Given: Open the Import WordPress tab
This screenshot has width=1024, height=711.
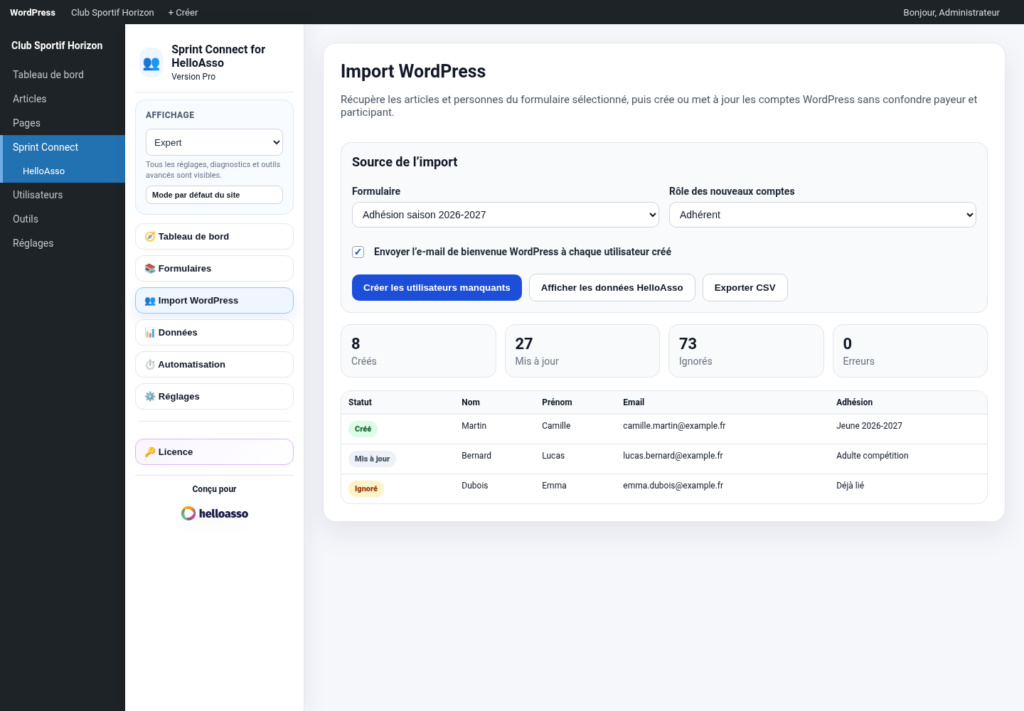Looking at the screenshot, I should click(214, 300).
